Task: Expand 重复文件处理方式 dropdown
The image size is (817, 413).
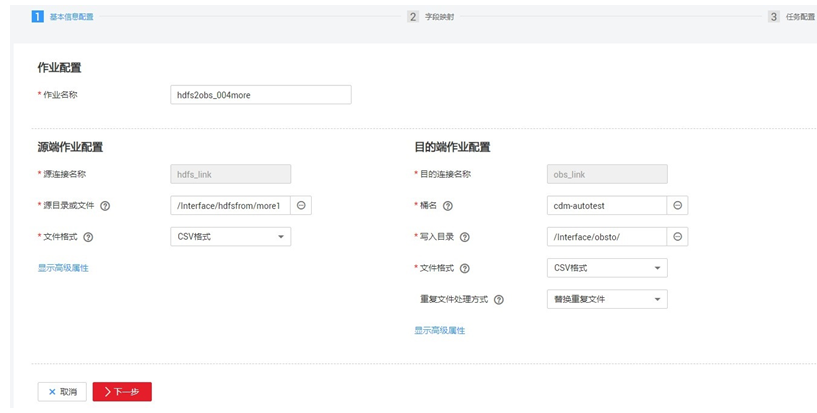Action: [x=606, y=299]
